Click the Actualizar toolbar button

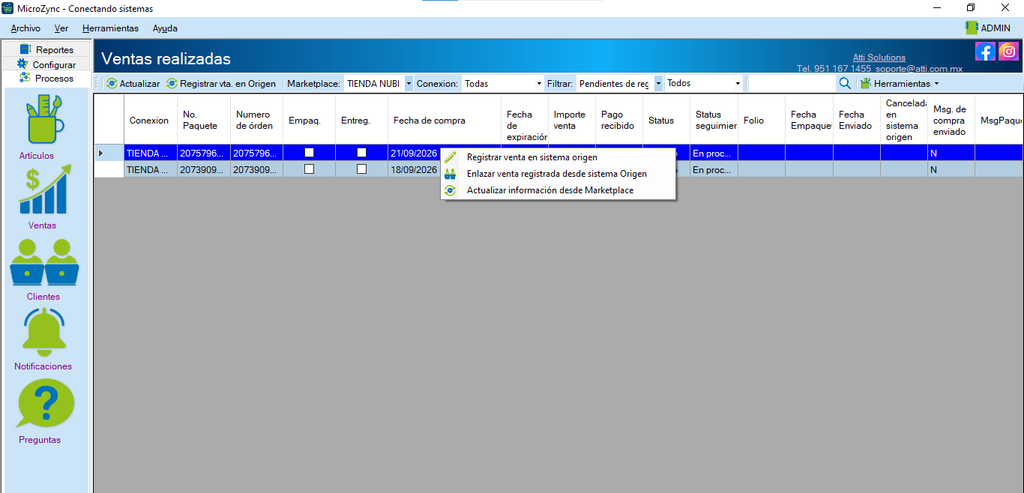pyautogui.click(x=133, y=84)
